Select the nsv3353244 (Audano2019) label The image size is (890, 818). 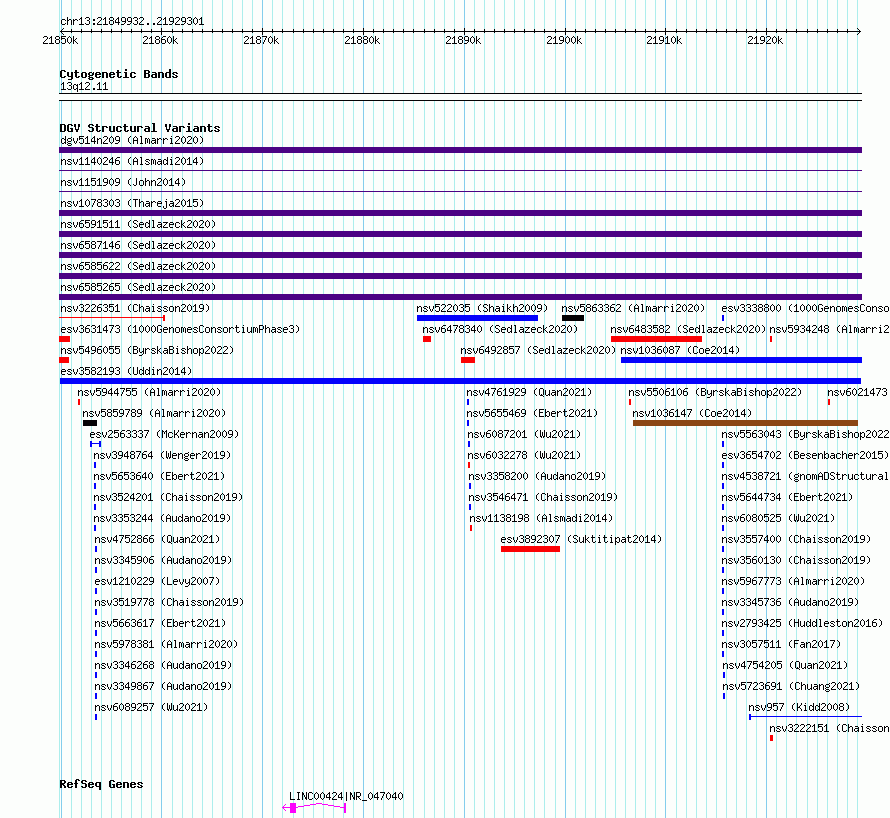pos(162,518)
